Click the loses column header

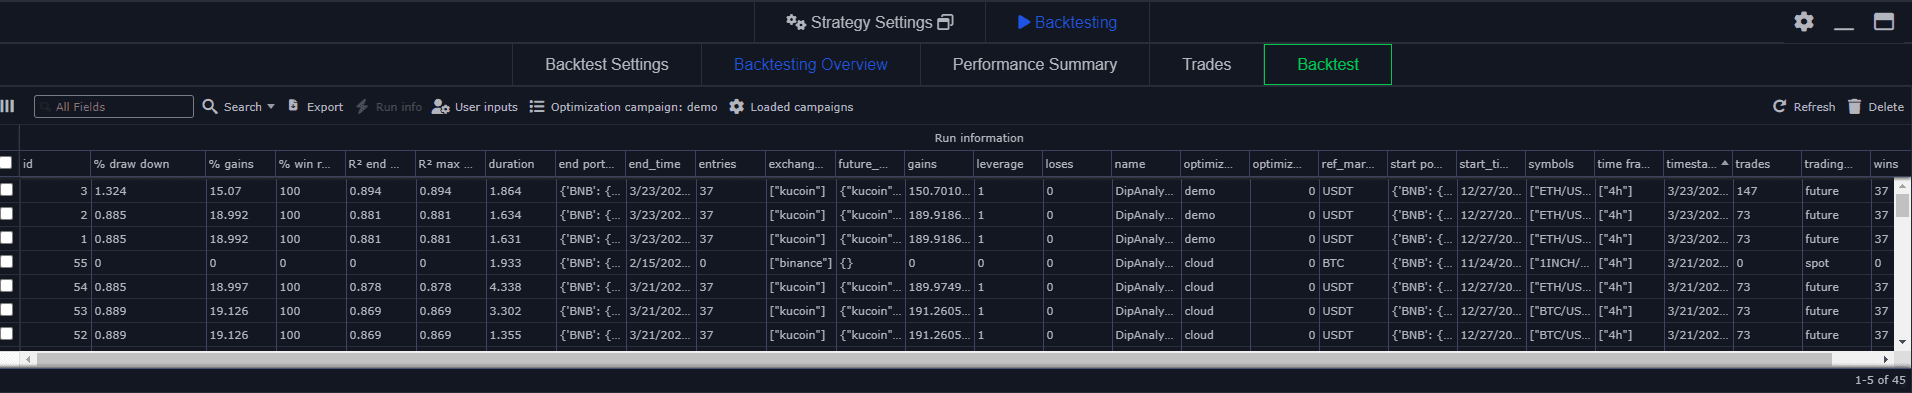pyautogui.click(x=1077, y=164)
